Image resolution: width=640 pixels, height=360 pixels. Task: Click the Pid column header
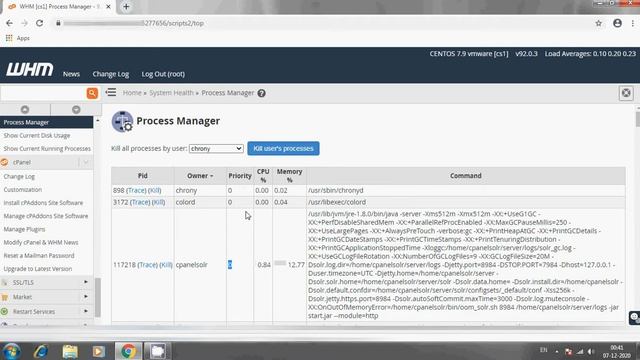[142, 176]
